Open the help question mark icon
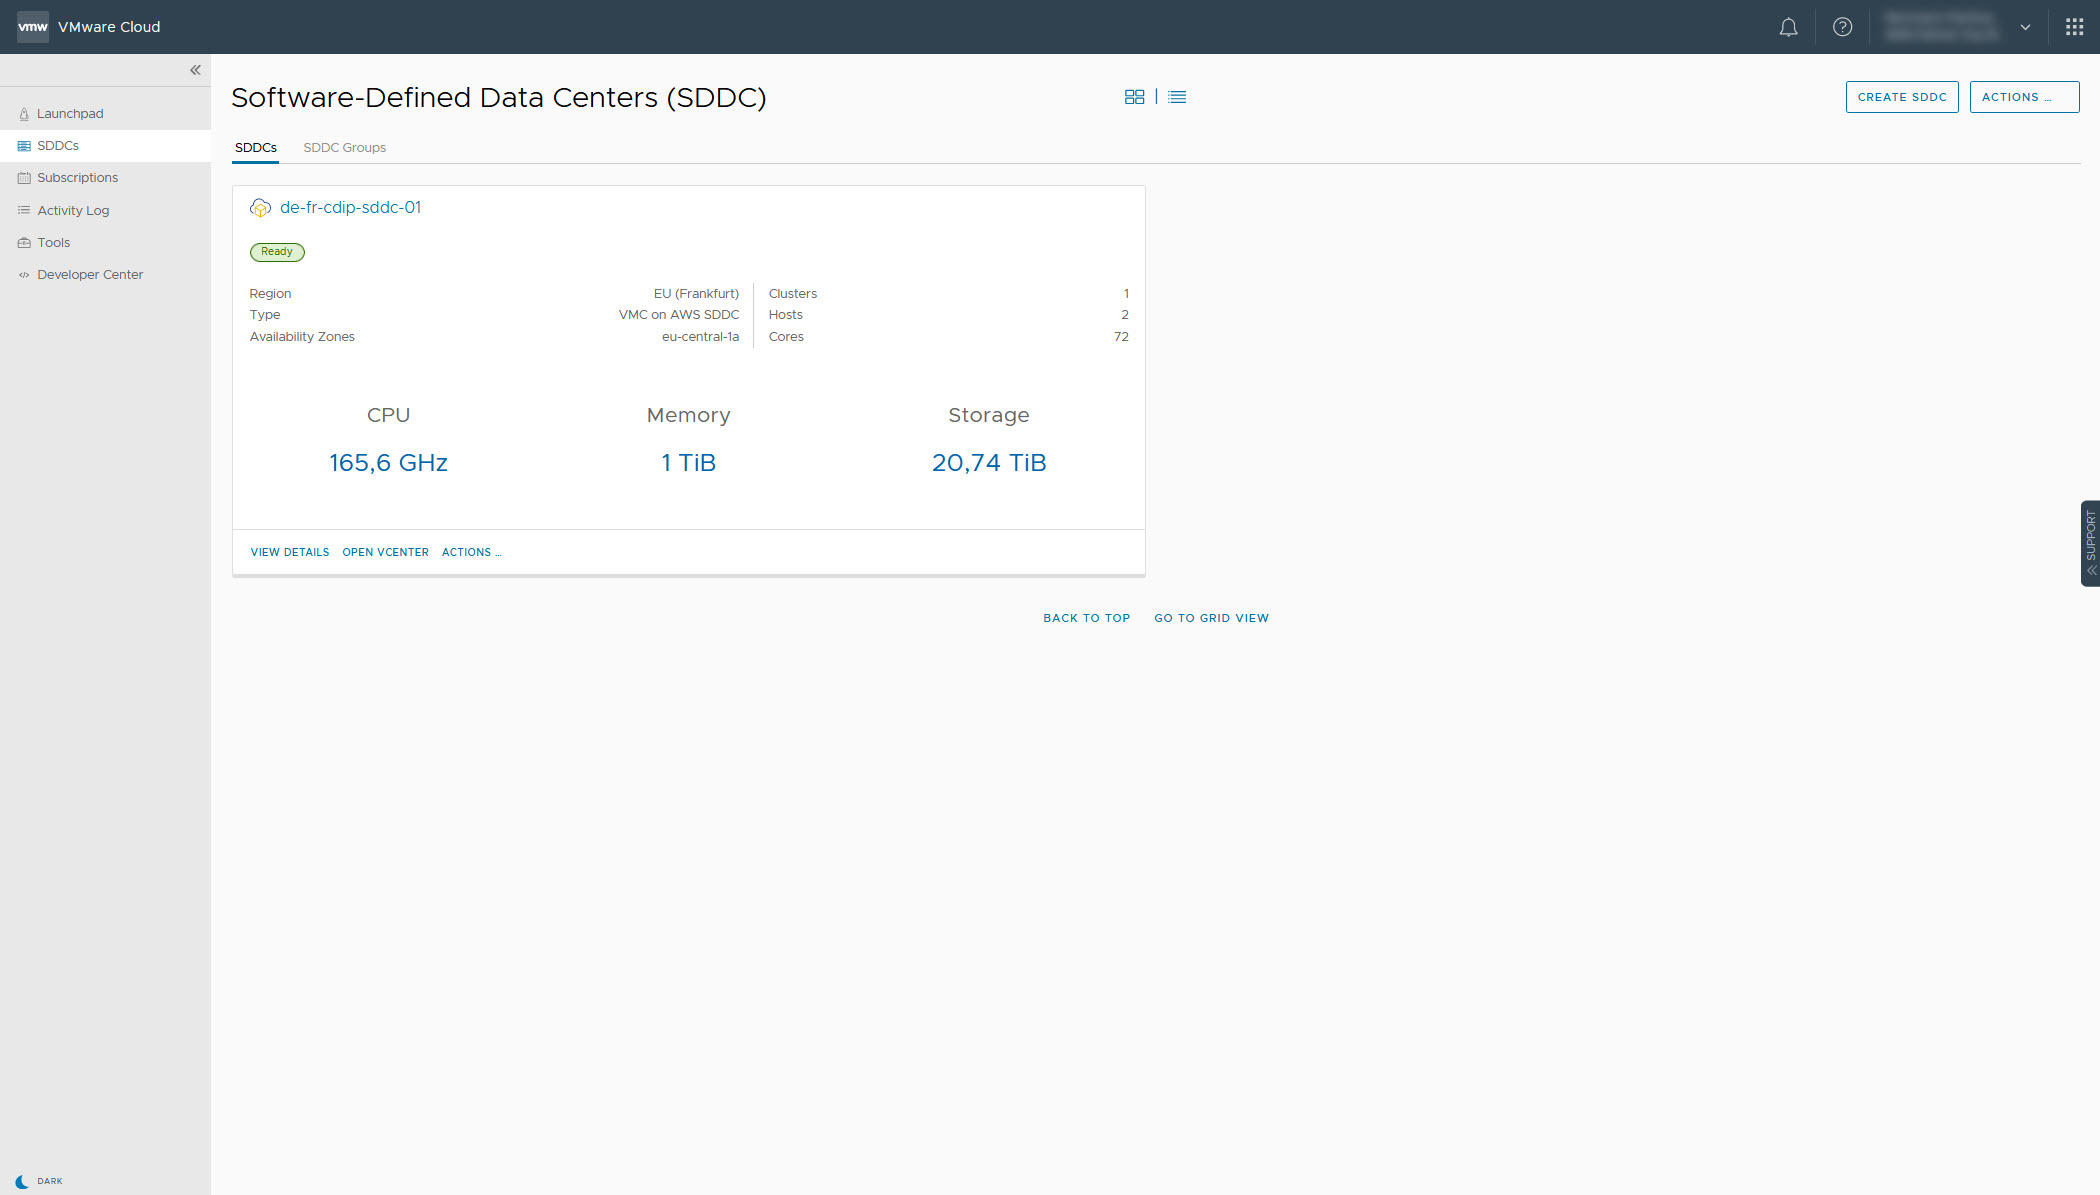 click(x=1842, y=27)
